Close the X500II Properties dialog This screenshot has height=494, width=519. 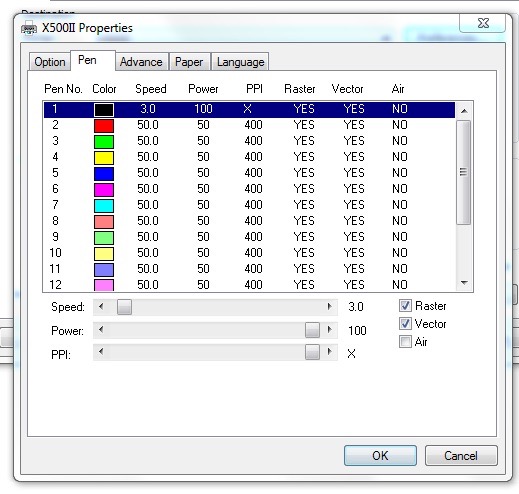point(483,23)
